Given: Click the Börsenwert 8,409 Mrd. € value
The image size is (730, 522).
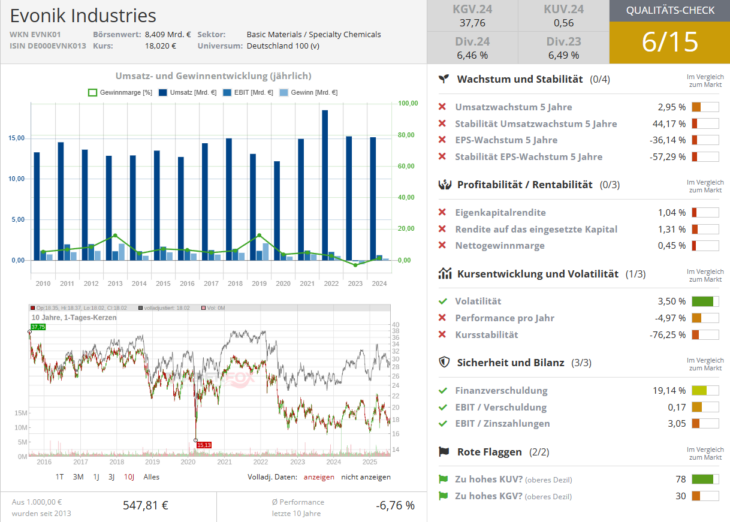Looking at the screenshot, I should (x=168, y=34).
